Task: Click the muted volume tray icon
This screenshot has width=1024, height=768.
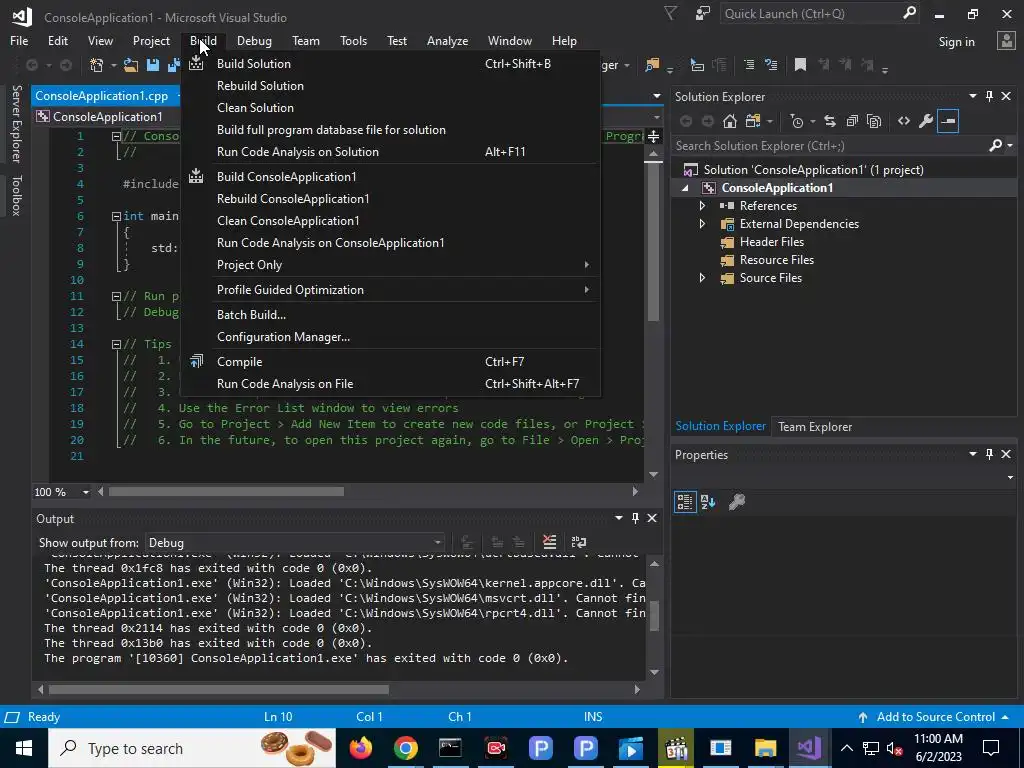Action: (895, 749)
